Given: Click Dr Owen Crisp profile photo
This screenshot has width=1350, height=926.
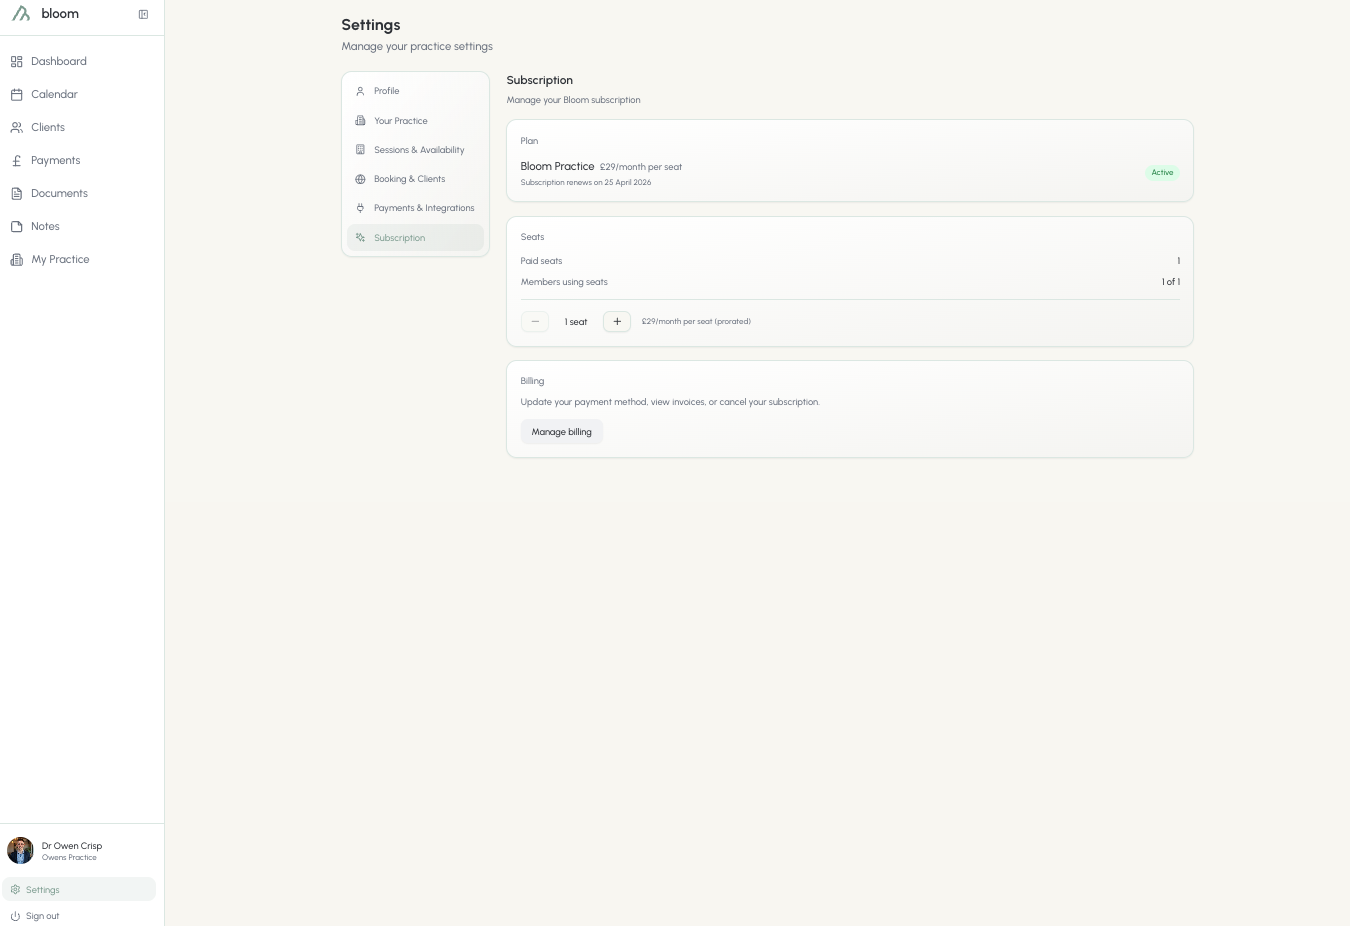Looking at the screenshot, I should pos(20,851).
